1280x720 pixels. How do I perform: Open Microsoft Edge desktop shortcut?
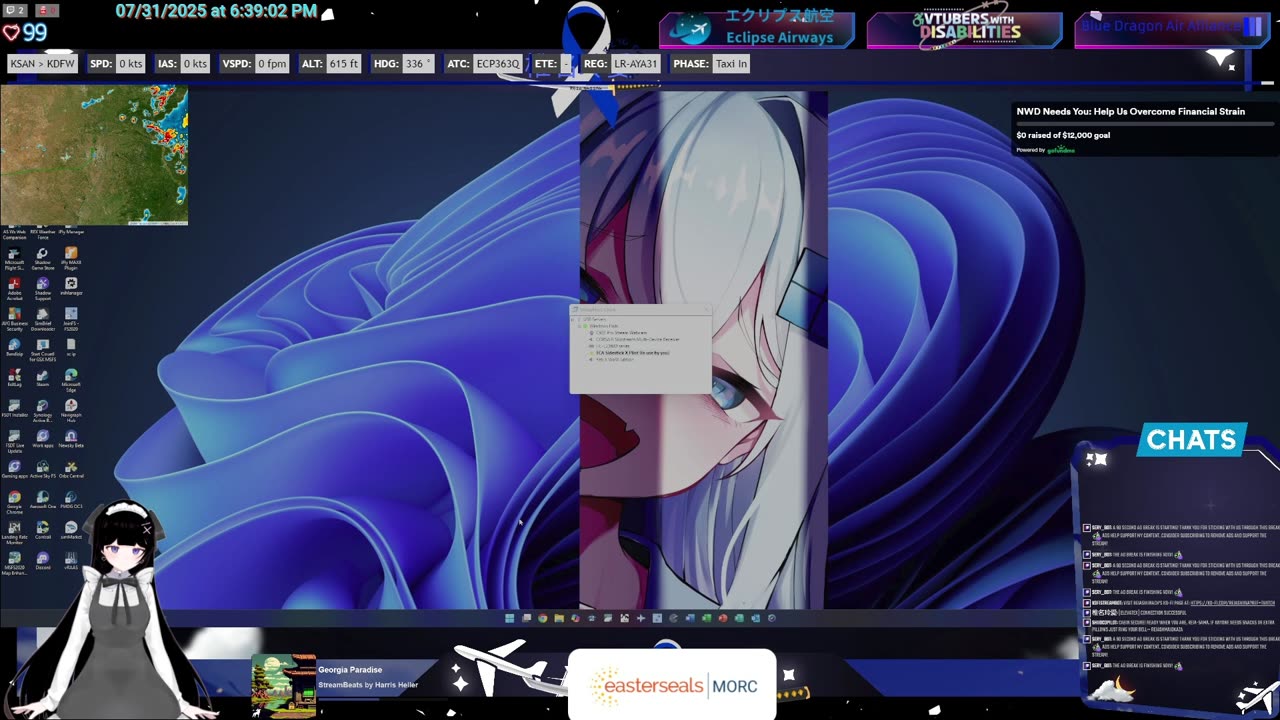[x=71, y=381]
